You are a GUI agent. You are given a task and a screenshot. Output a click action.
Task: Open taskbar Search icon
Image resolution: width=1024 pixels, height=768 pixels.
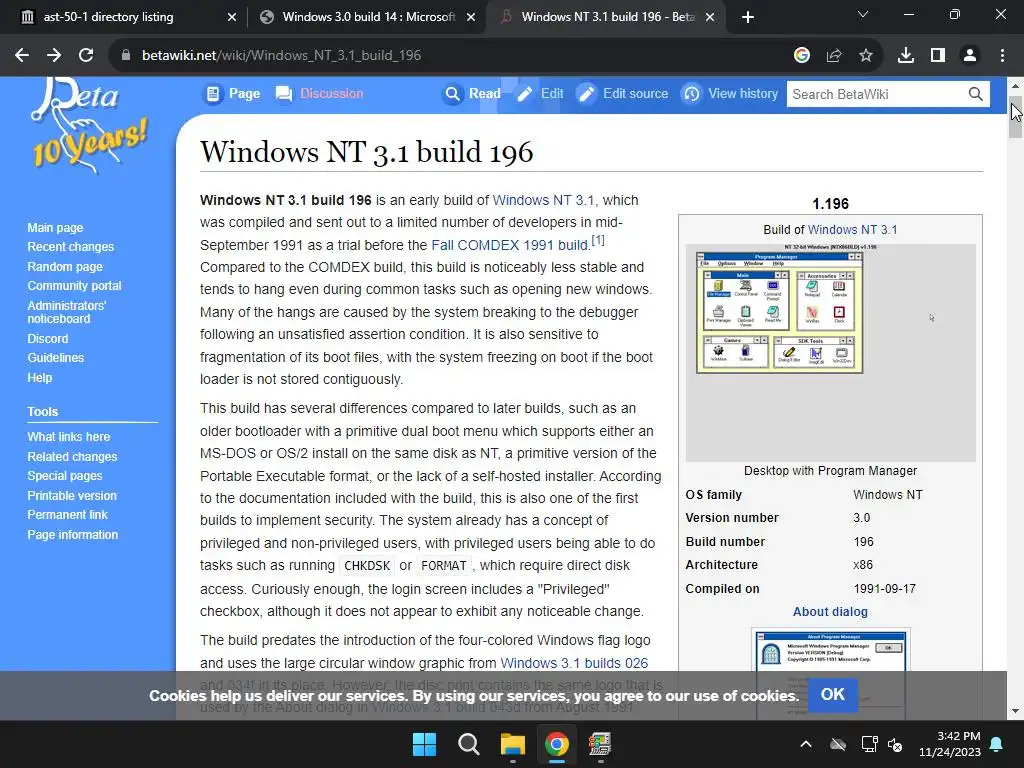(x=468, y=744)
